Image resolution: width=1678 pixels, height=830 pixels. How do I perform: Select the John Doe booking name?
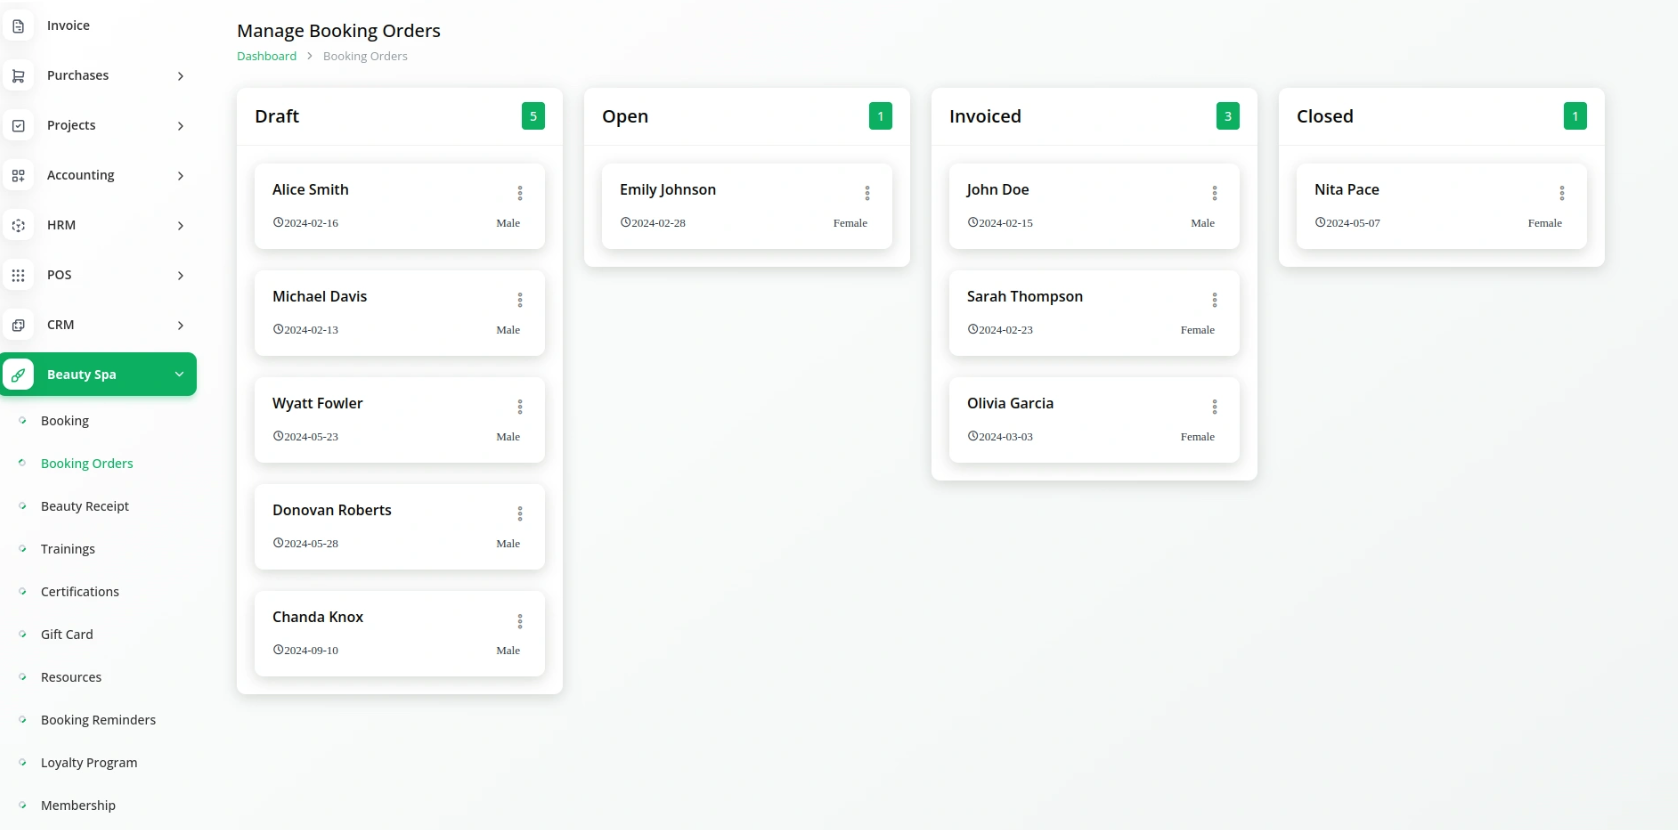pyautogui.click(x=998, y=190)
